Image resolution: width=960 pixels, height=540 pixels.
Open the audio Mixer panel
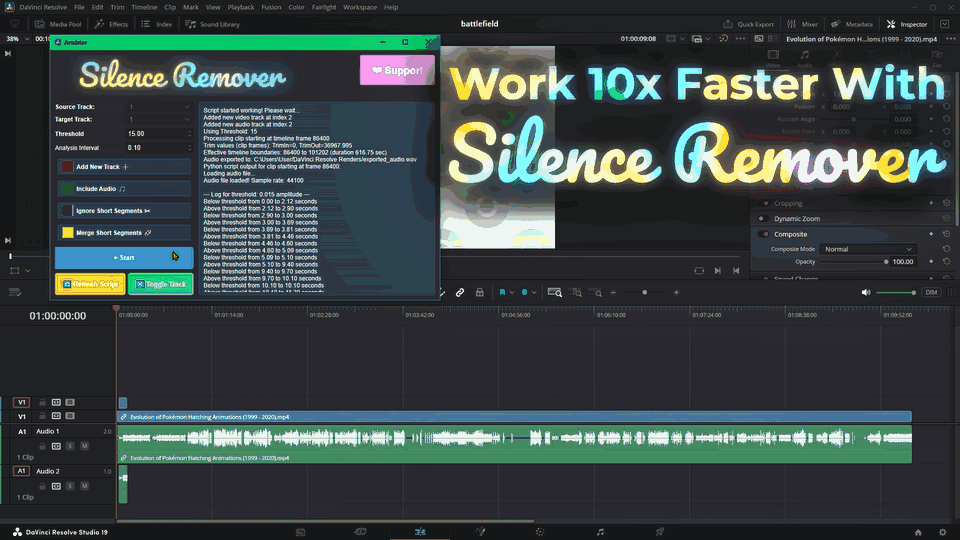pyautogui.click(x=802, y=24)
